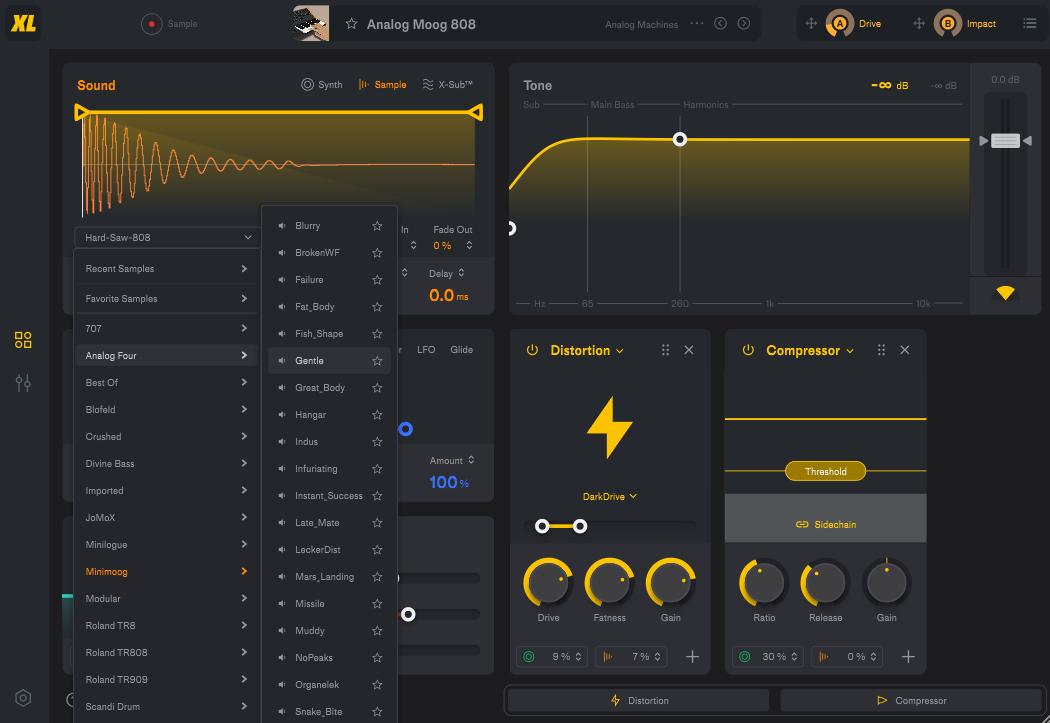
Task: Click the Threshold button in Compressor
Action: tap(825, 471)
